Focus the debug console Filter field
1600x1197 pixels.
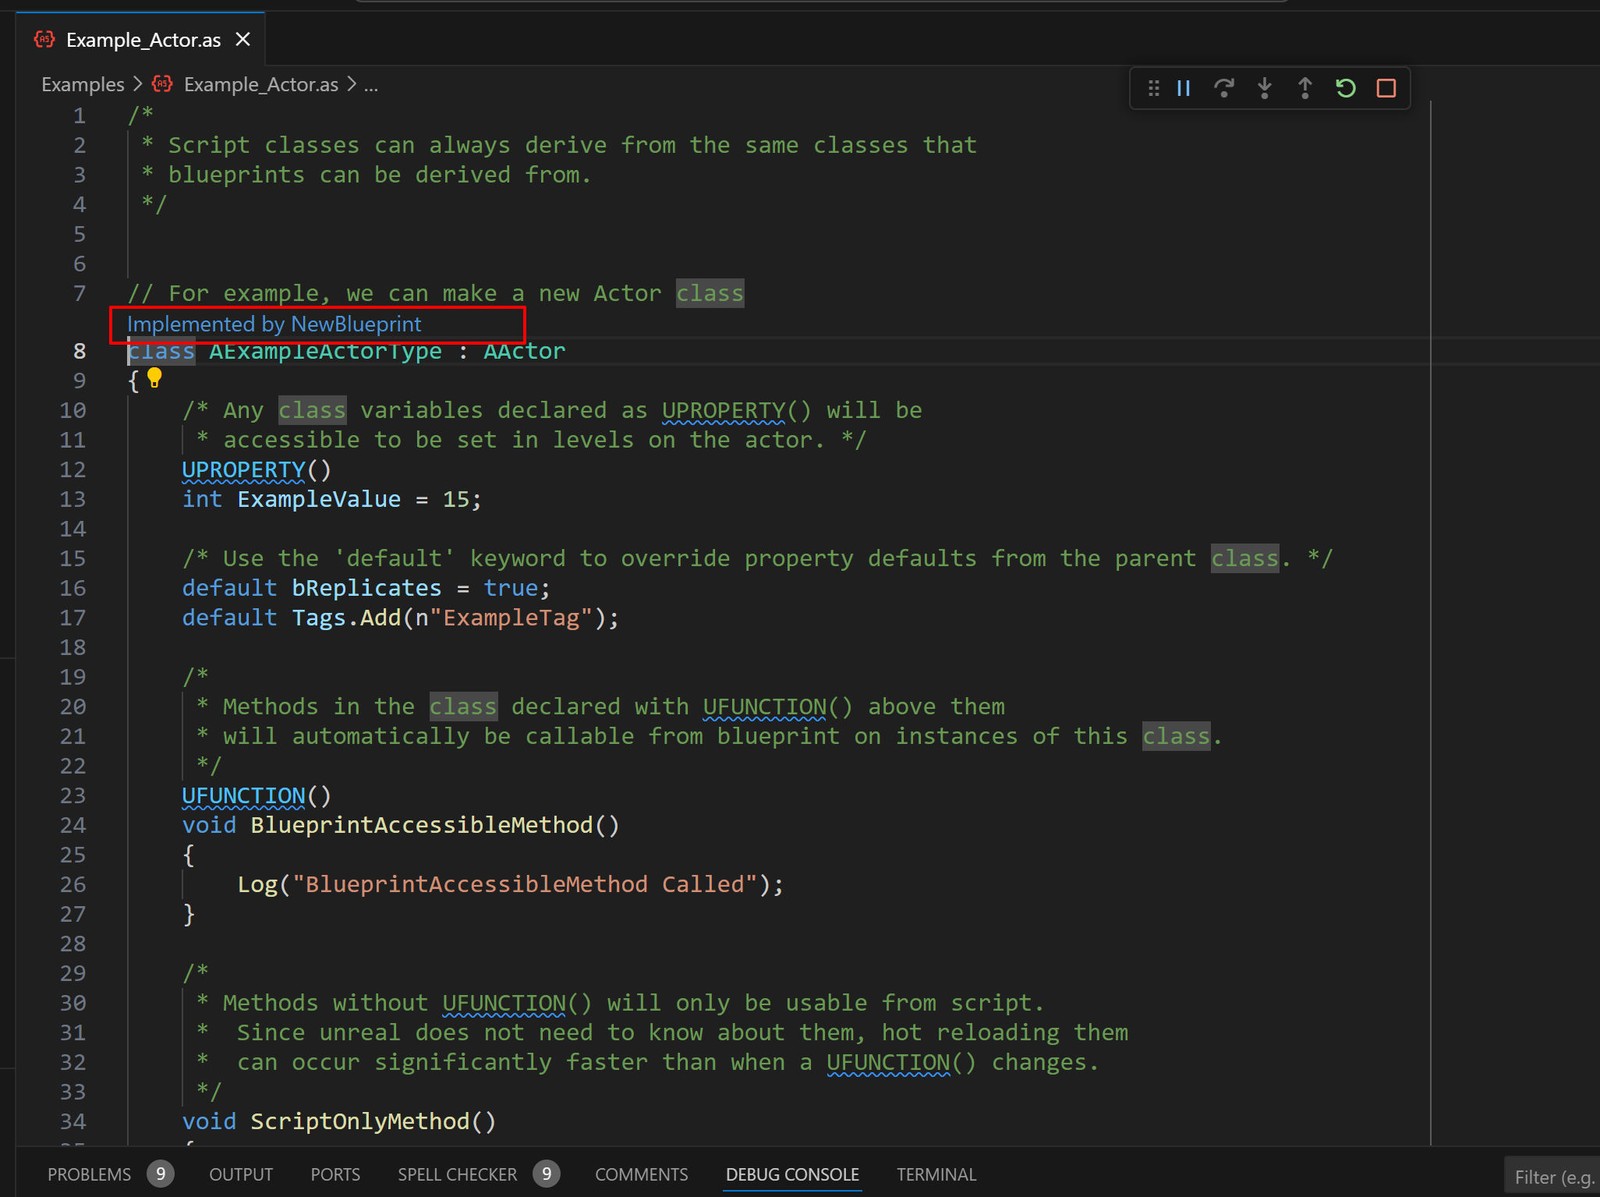(1553, 1177)
